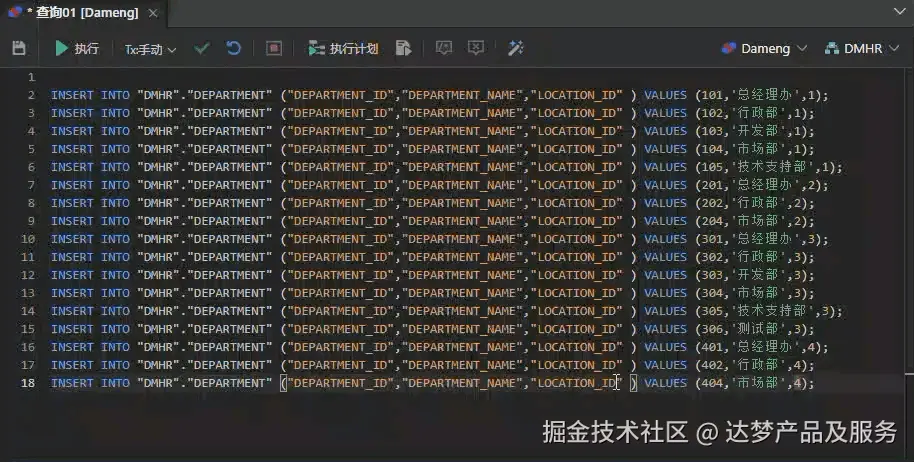Click '技术支持部' on line 6

[771, 167]
